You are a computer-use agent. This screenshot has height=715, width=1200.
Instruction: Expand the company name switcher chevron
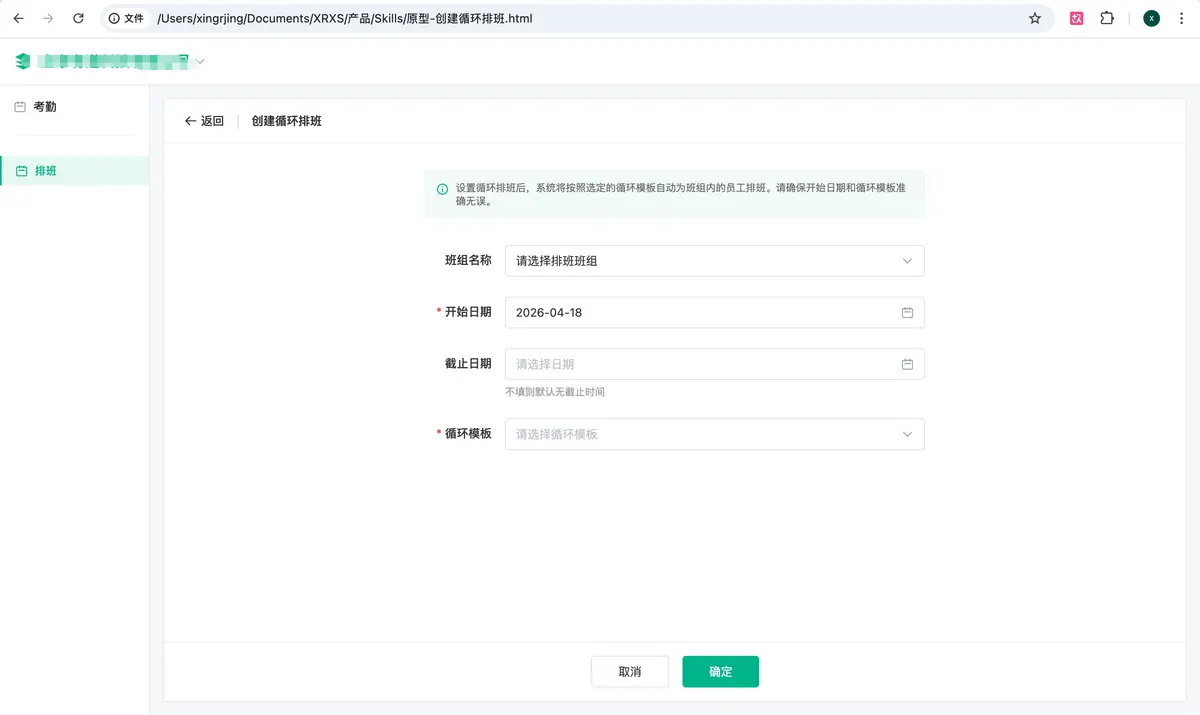click(200, 62)
